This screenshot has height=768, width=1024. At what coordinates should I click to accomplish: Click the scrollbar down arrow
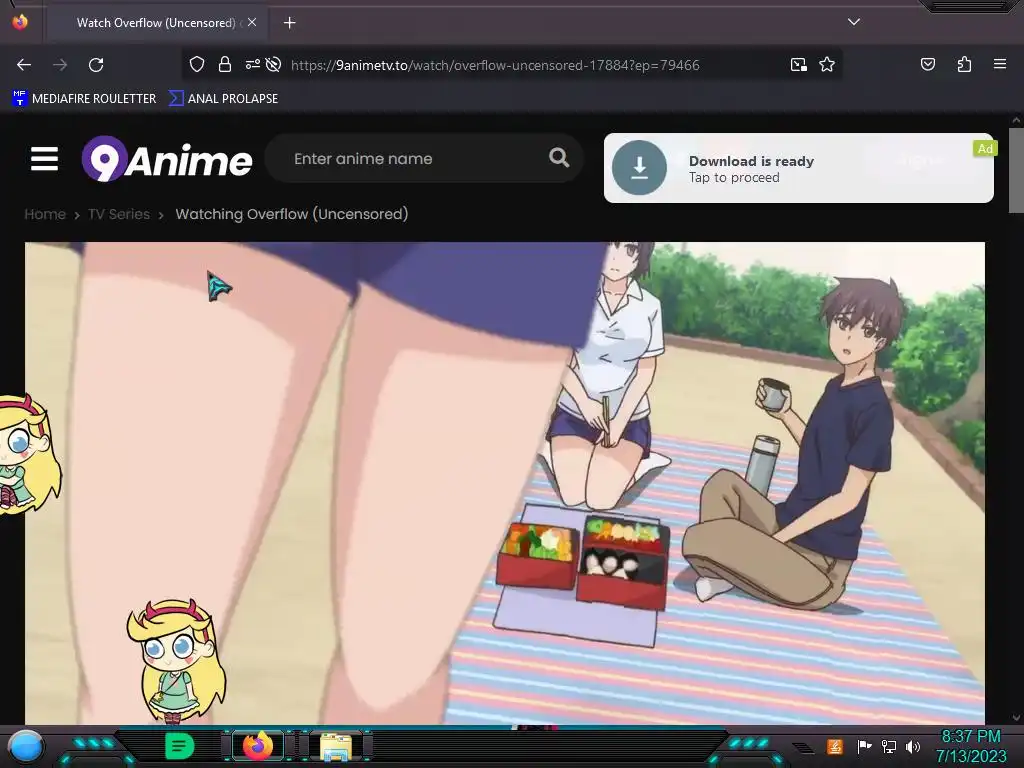point(1016,717)
